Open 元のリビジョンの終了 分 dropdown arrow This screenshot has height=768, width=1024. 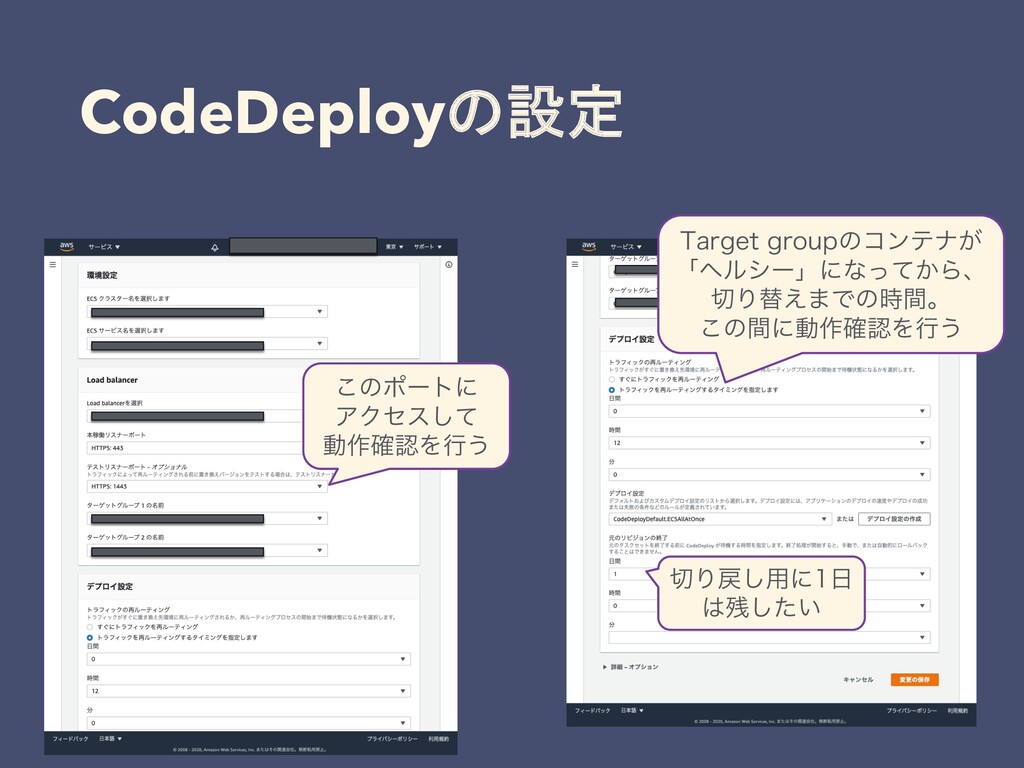(922, 637)
